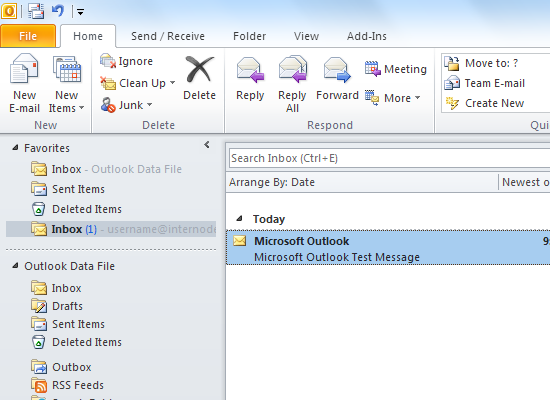Click the New E-mail icon
The width and height of the screenshot is (550, 400).
point(24,69)
